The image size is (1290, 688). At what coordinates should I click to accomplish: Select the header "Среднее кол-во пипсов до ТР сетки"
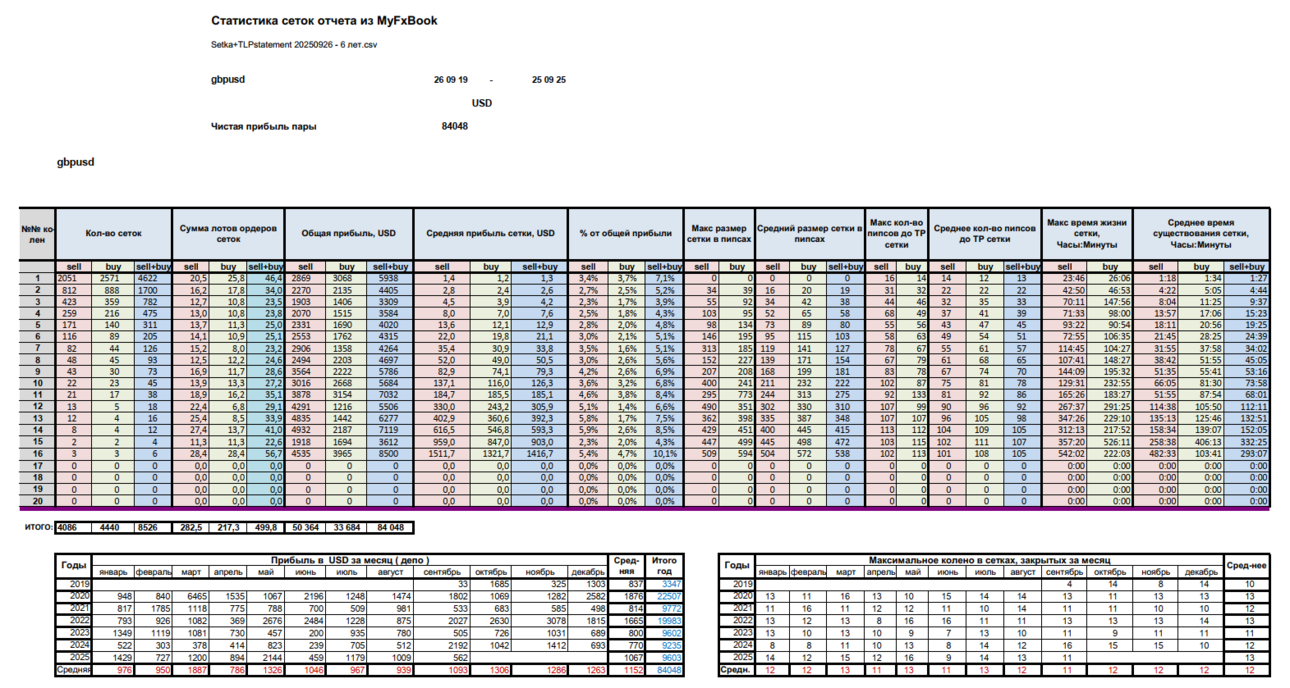(x=986, y=234)
